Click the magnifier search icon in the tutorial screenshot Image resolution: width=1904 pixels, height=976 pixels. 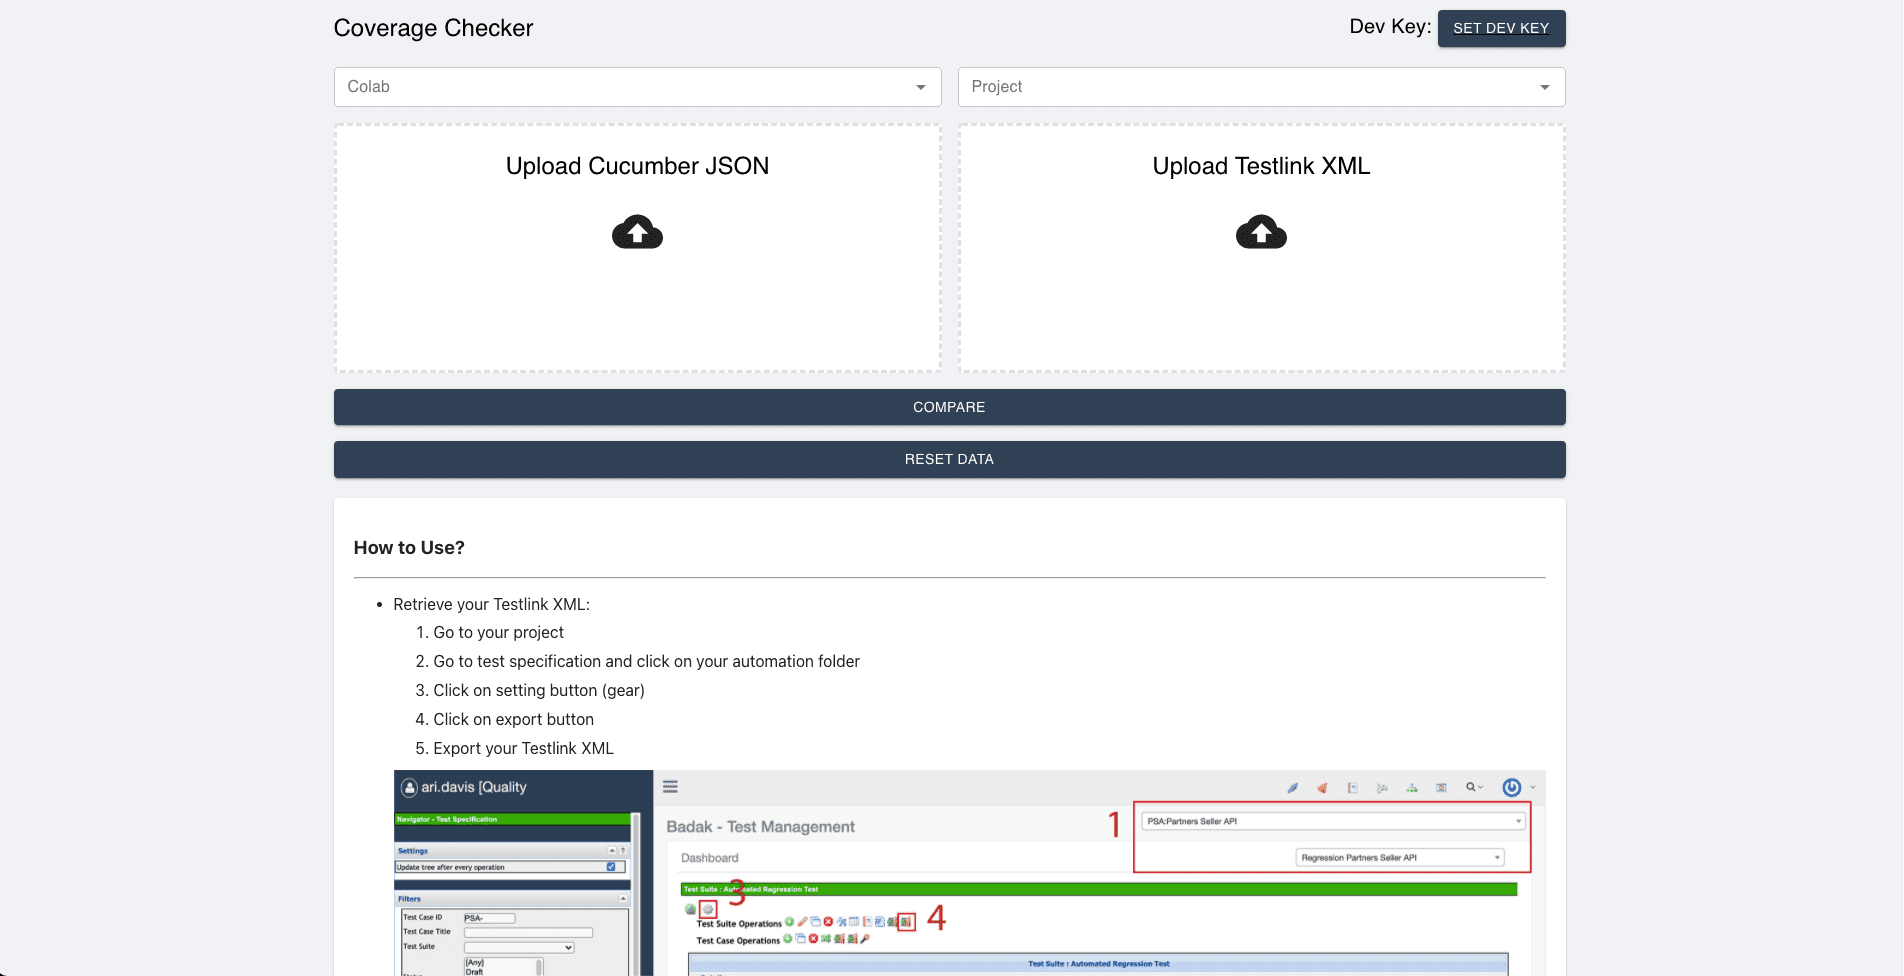click(x=1471, y=788)
